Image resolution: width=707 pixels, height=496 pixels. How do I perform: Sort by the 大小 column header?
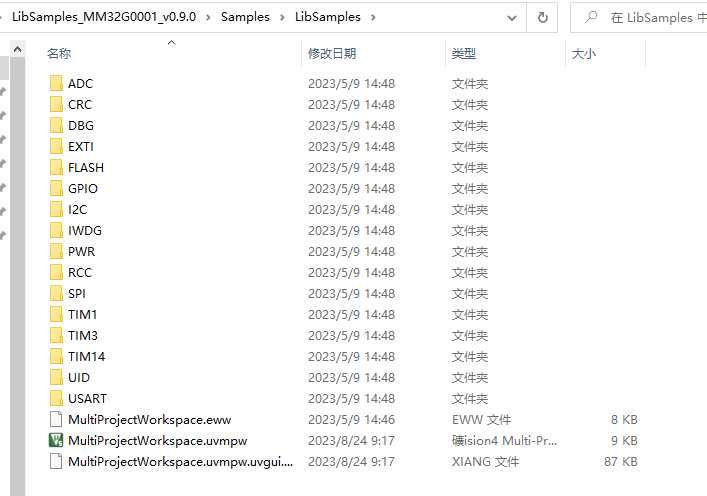584,54
